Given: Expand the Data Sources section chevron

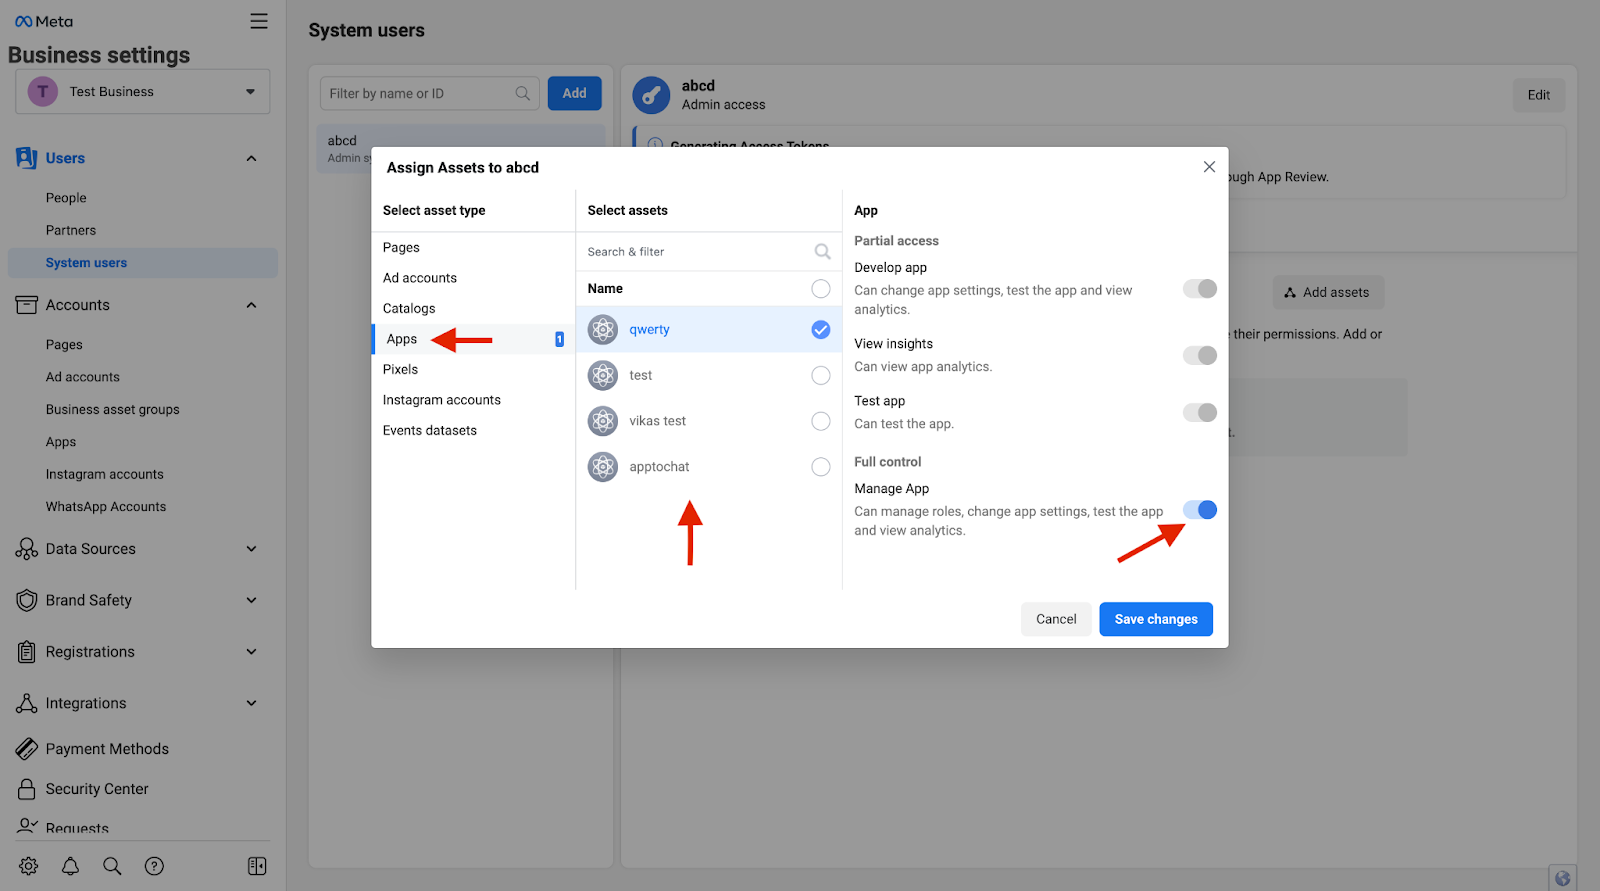Looking at the screenshot, I should pyautogui.click(x=251, y=549).
